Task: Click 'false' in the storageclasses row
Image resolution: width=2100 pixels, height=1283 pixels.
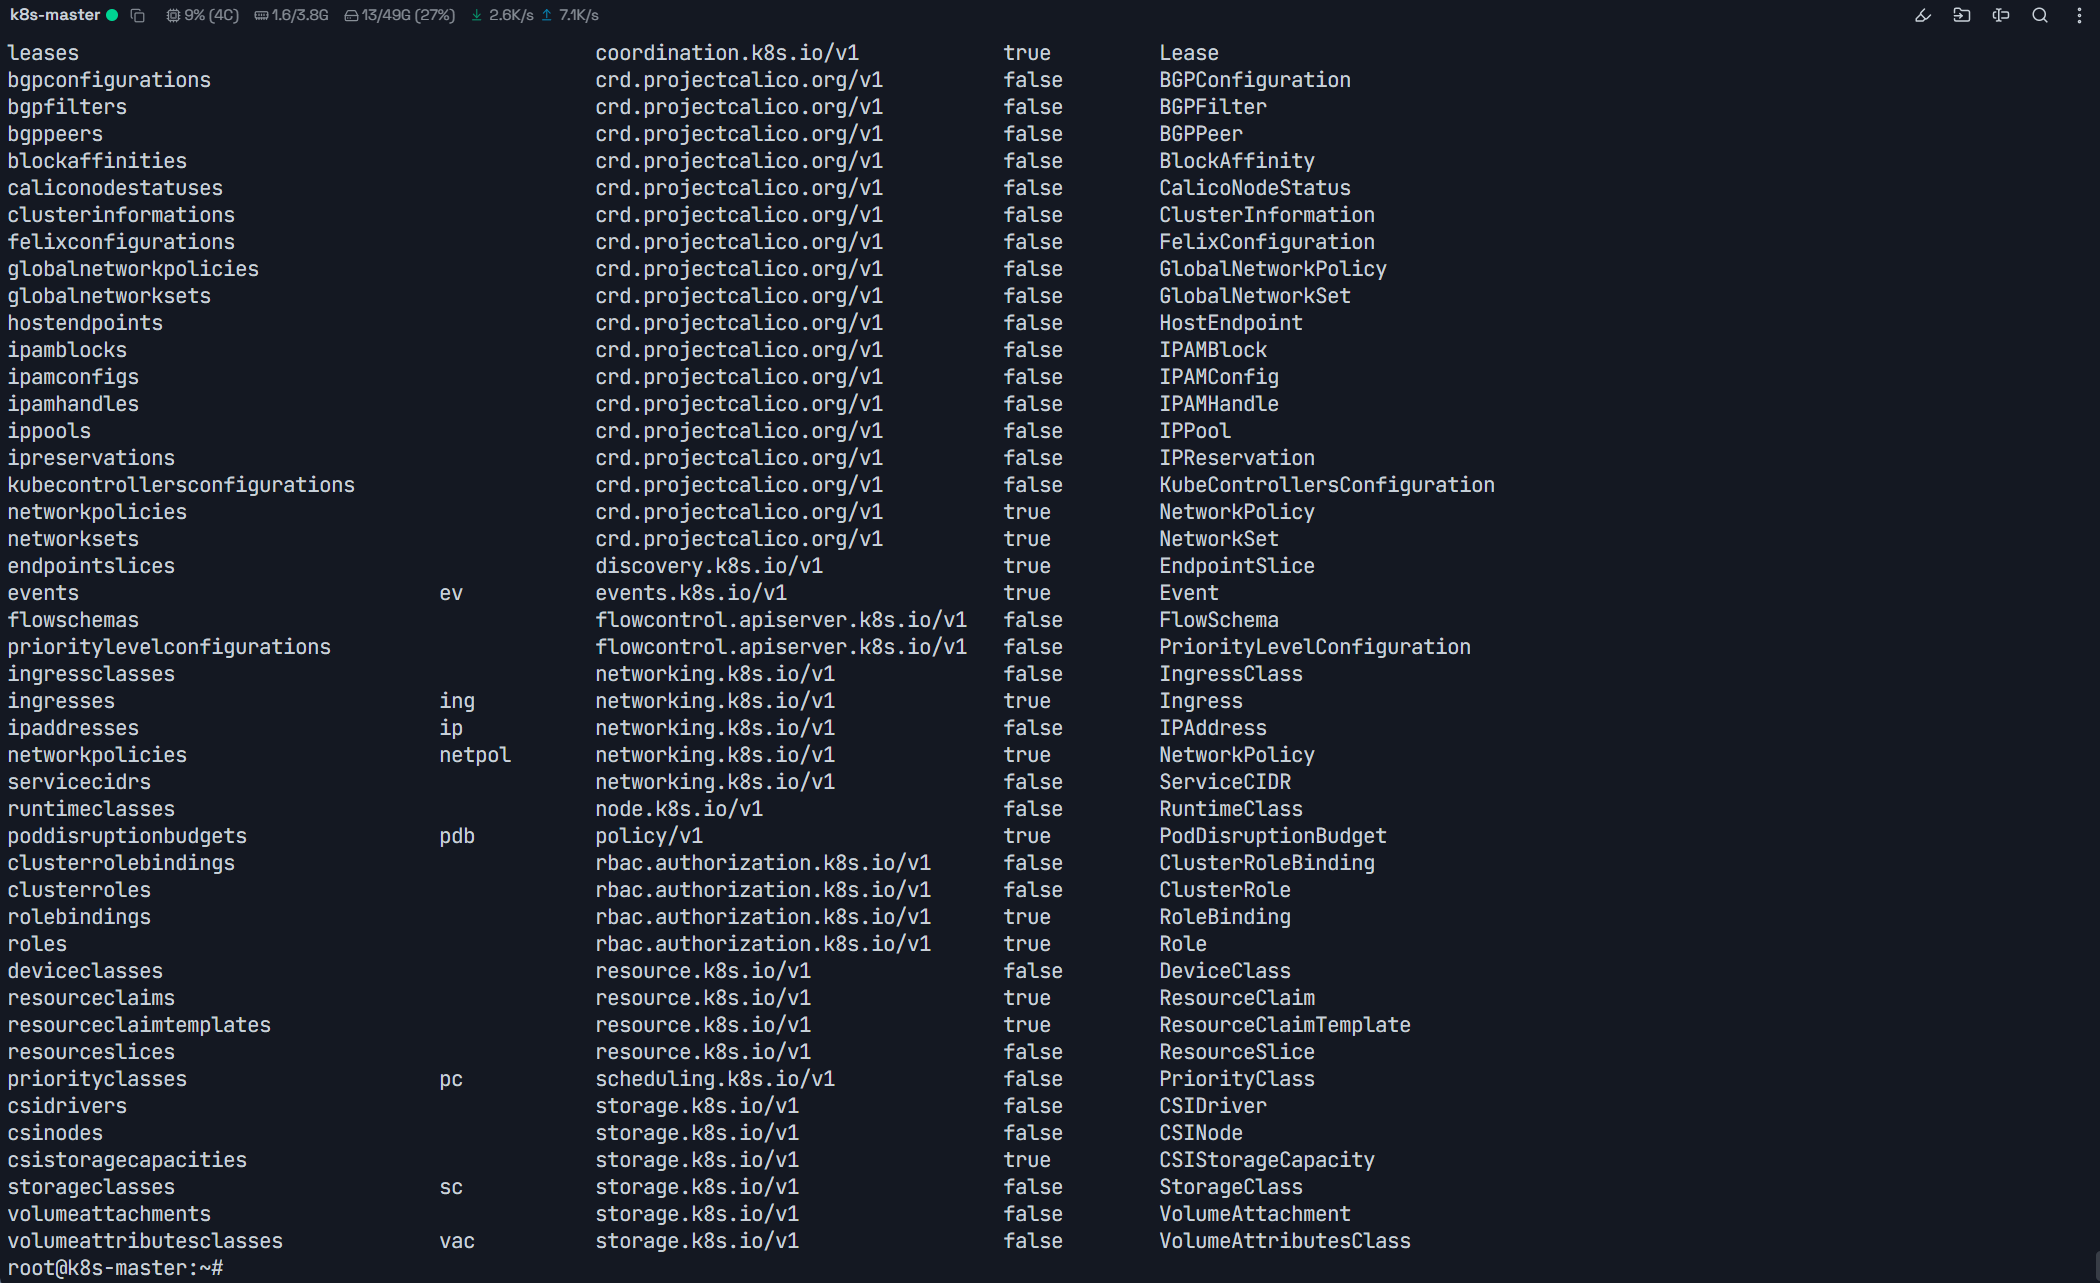Action: tap(1033, 1187)
